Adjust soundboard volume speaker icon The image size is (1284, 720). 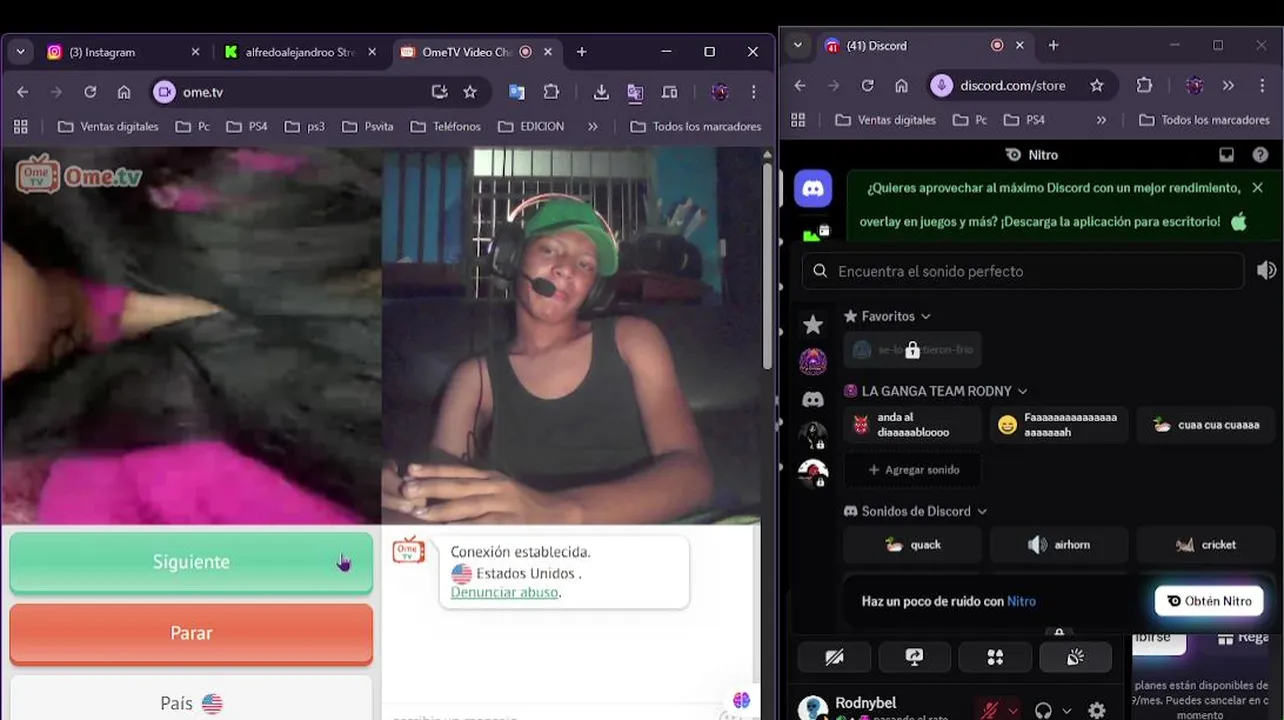click(1266, 271)
